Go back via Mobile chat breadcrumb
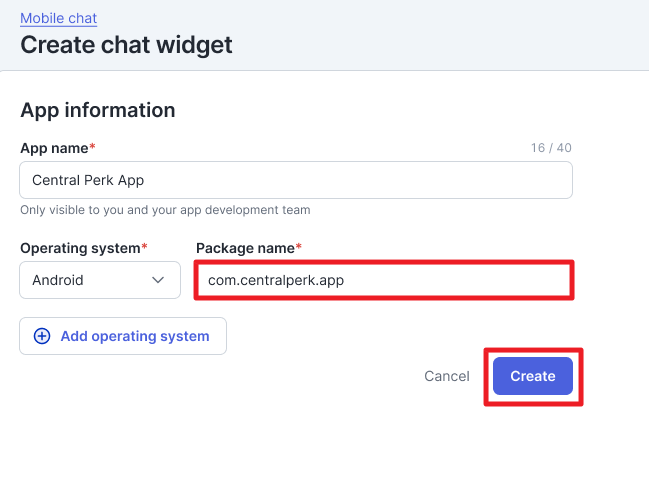The height and width of the screenshot is (479, 649). (58, 18)
